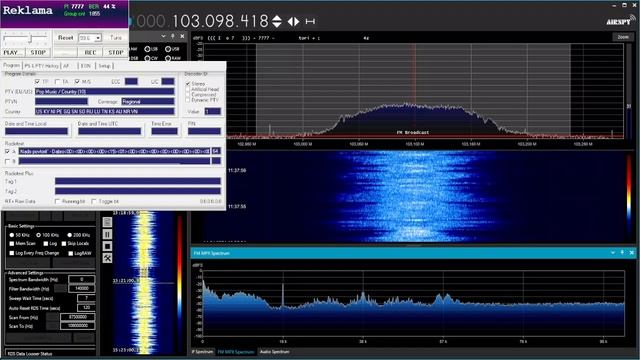This screenshot has width=640, height=360.
Task: Collapse the FM MPX Spectrum panel chevron
Action: (613, 253)
